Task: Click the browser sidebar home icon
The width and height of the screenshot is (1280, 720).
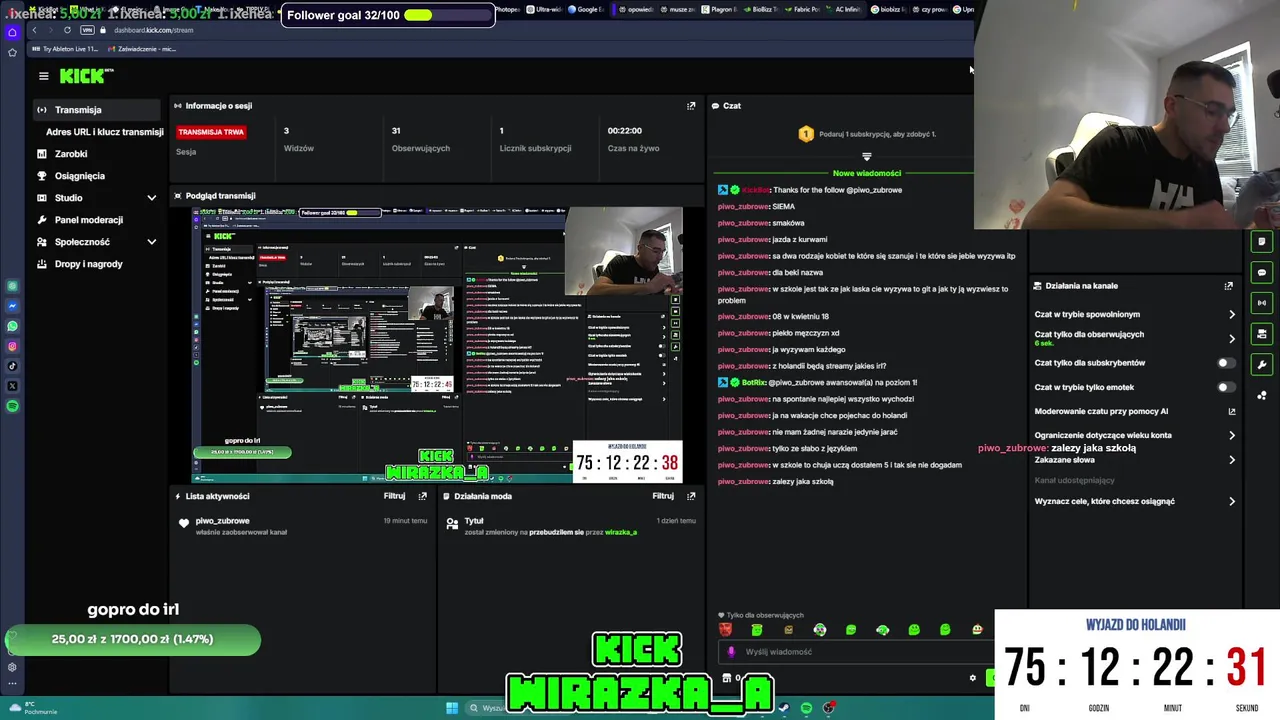Action: pos(12,33)
